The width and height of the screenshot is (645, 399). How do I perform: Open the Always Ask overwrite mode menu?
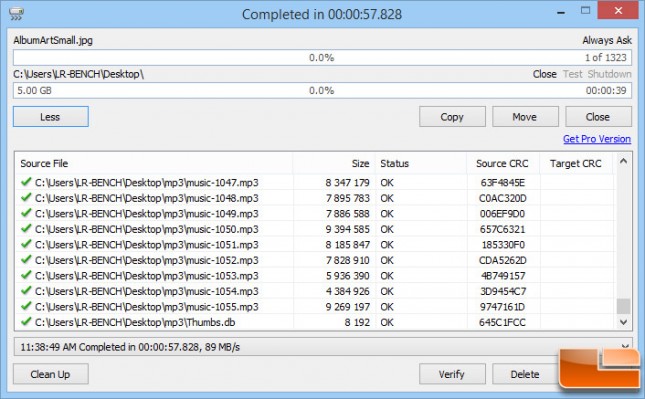[x=607, y=40]
